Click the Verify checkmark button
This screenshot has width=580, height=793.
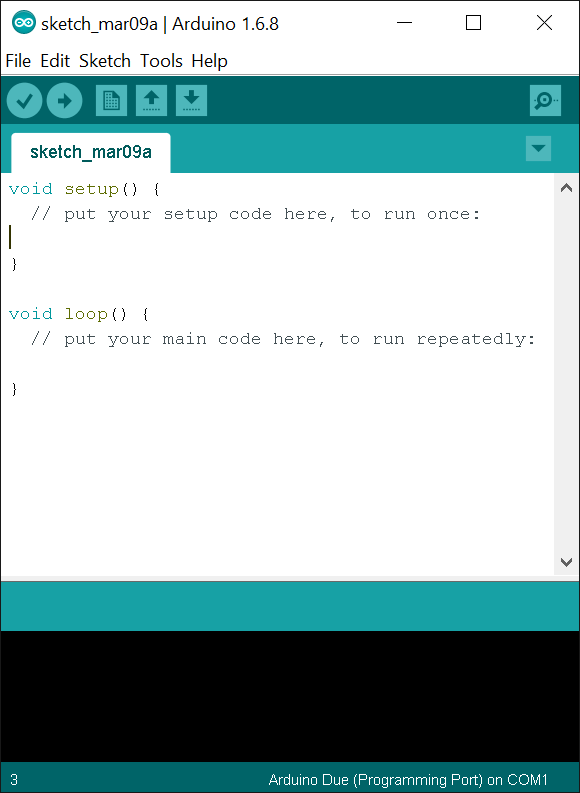tap(24, 101)
